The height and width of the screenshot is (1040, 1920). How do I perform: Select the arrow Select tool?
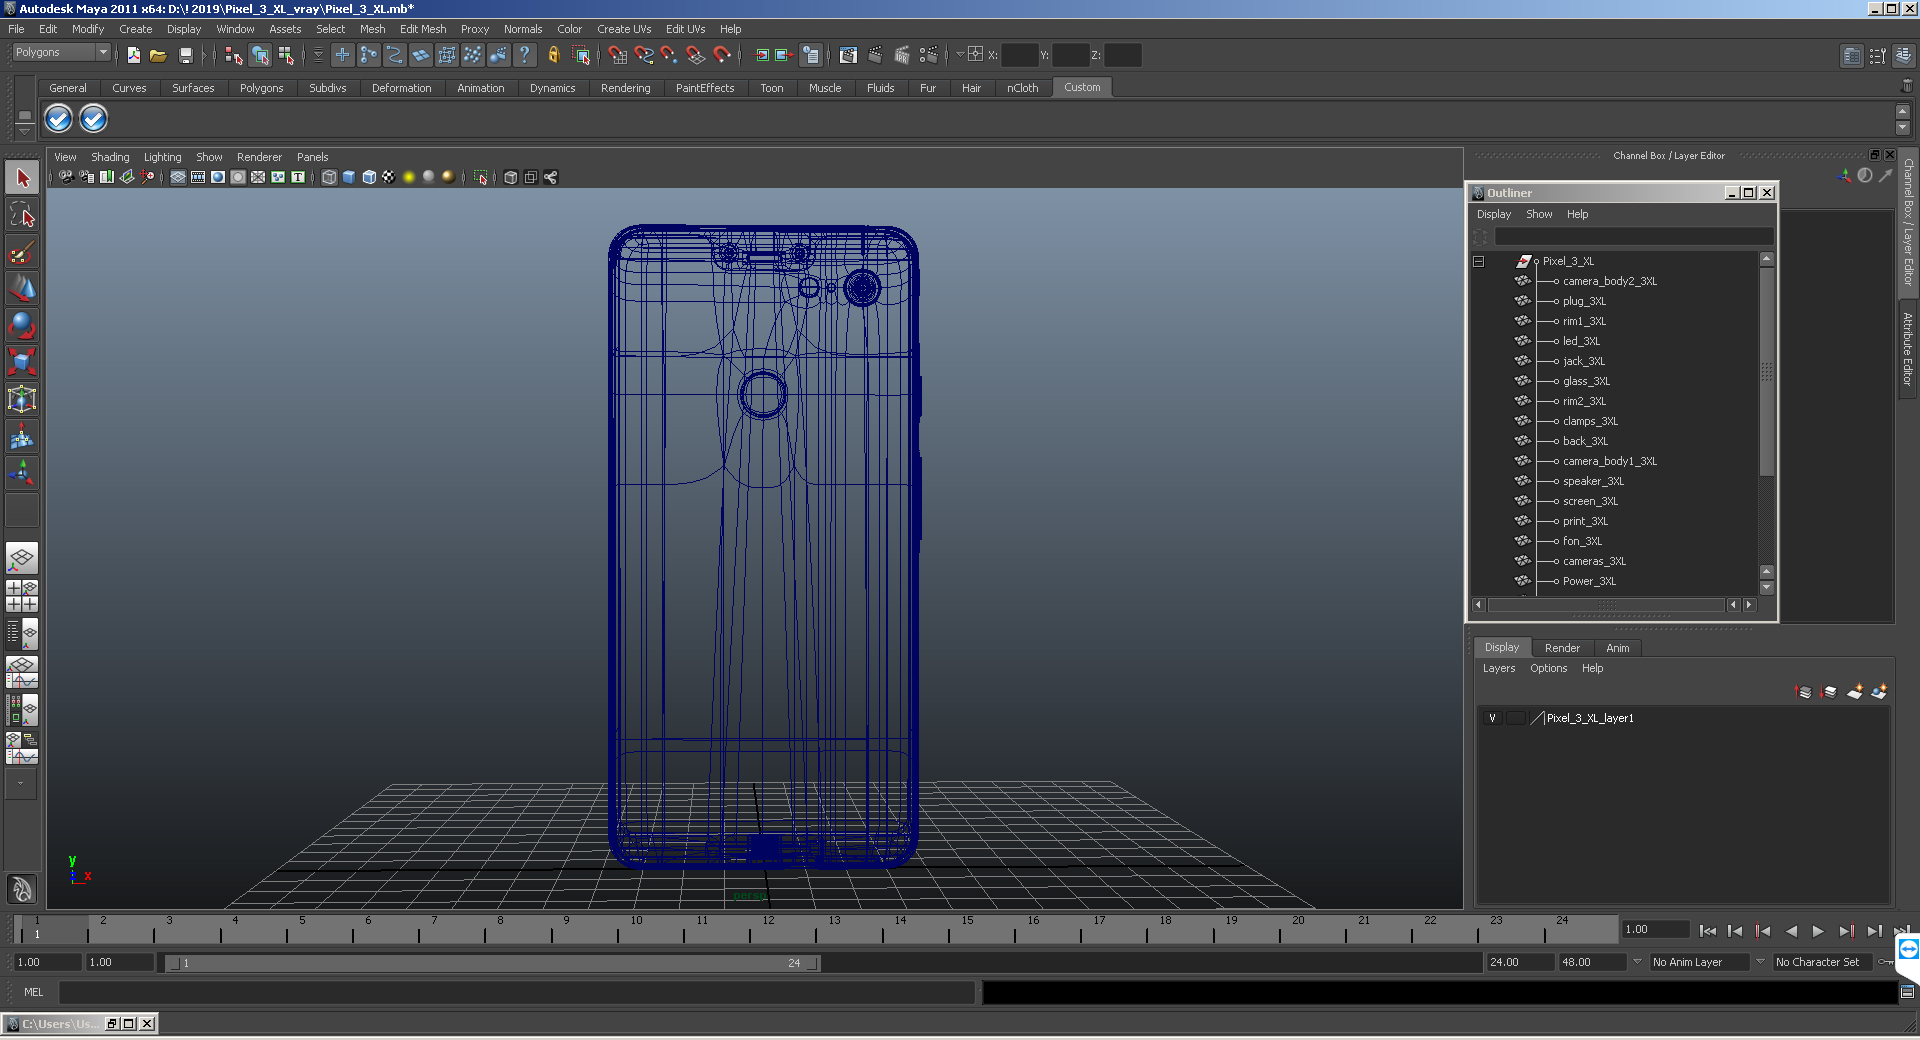pos(22,178)
